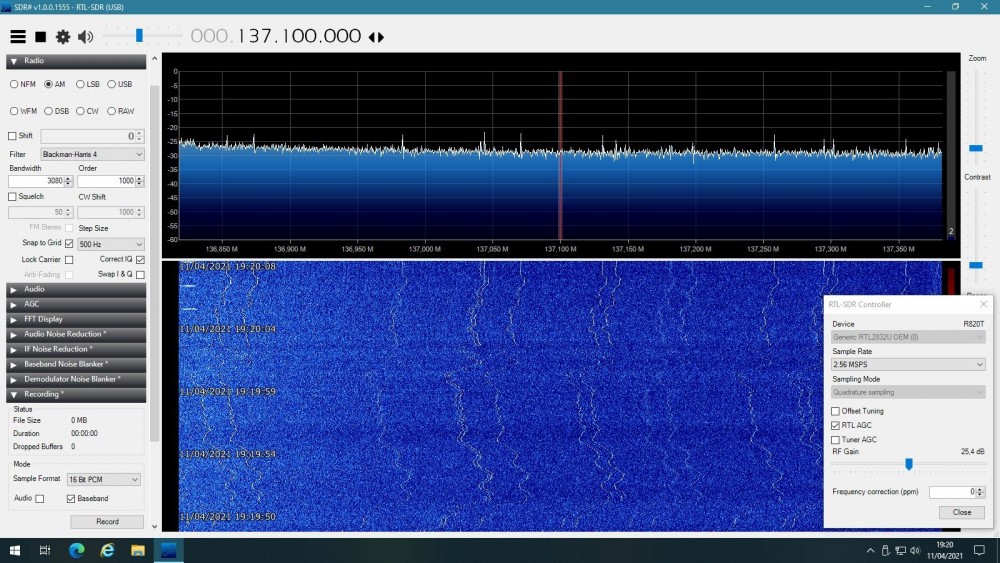Image resolution: width=1000 pixels, height=563 pixels.
Task: Enable the Shift checkbox
Action: point(12,136)
